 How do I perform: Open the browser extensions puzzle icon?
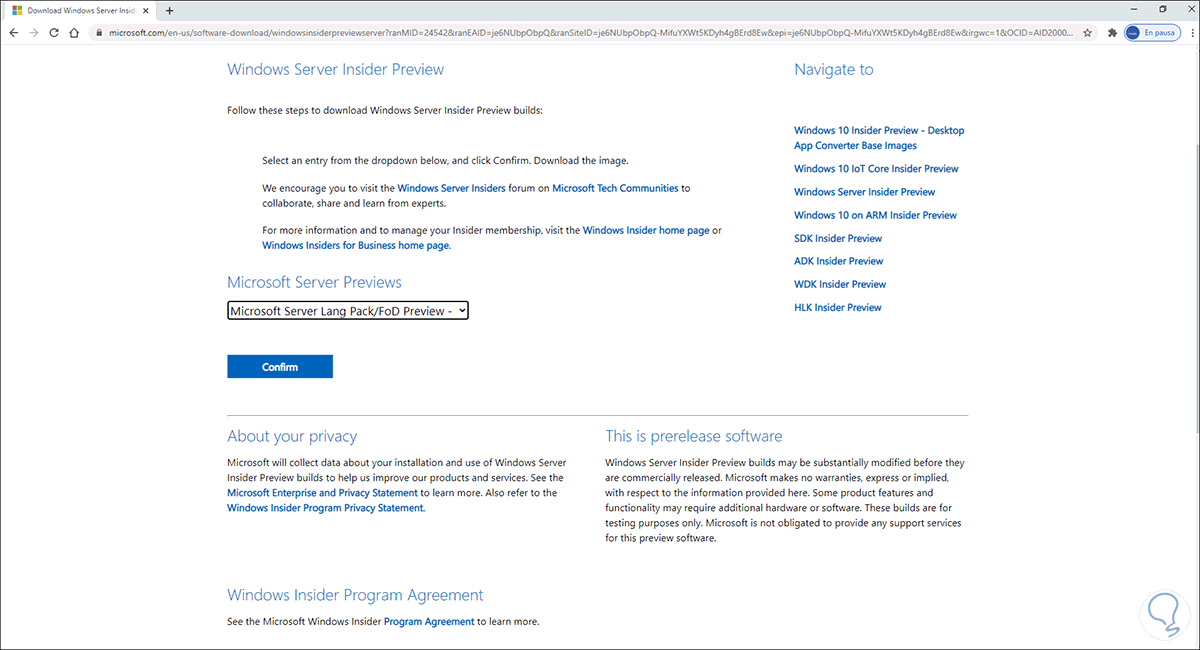point(1111,32)
